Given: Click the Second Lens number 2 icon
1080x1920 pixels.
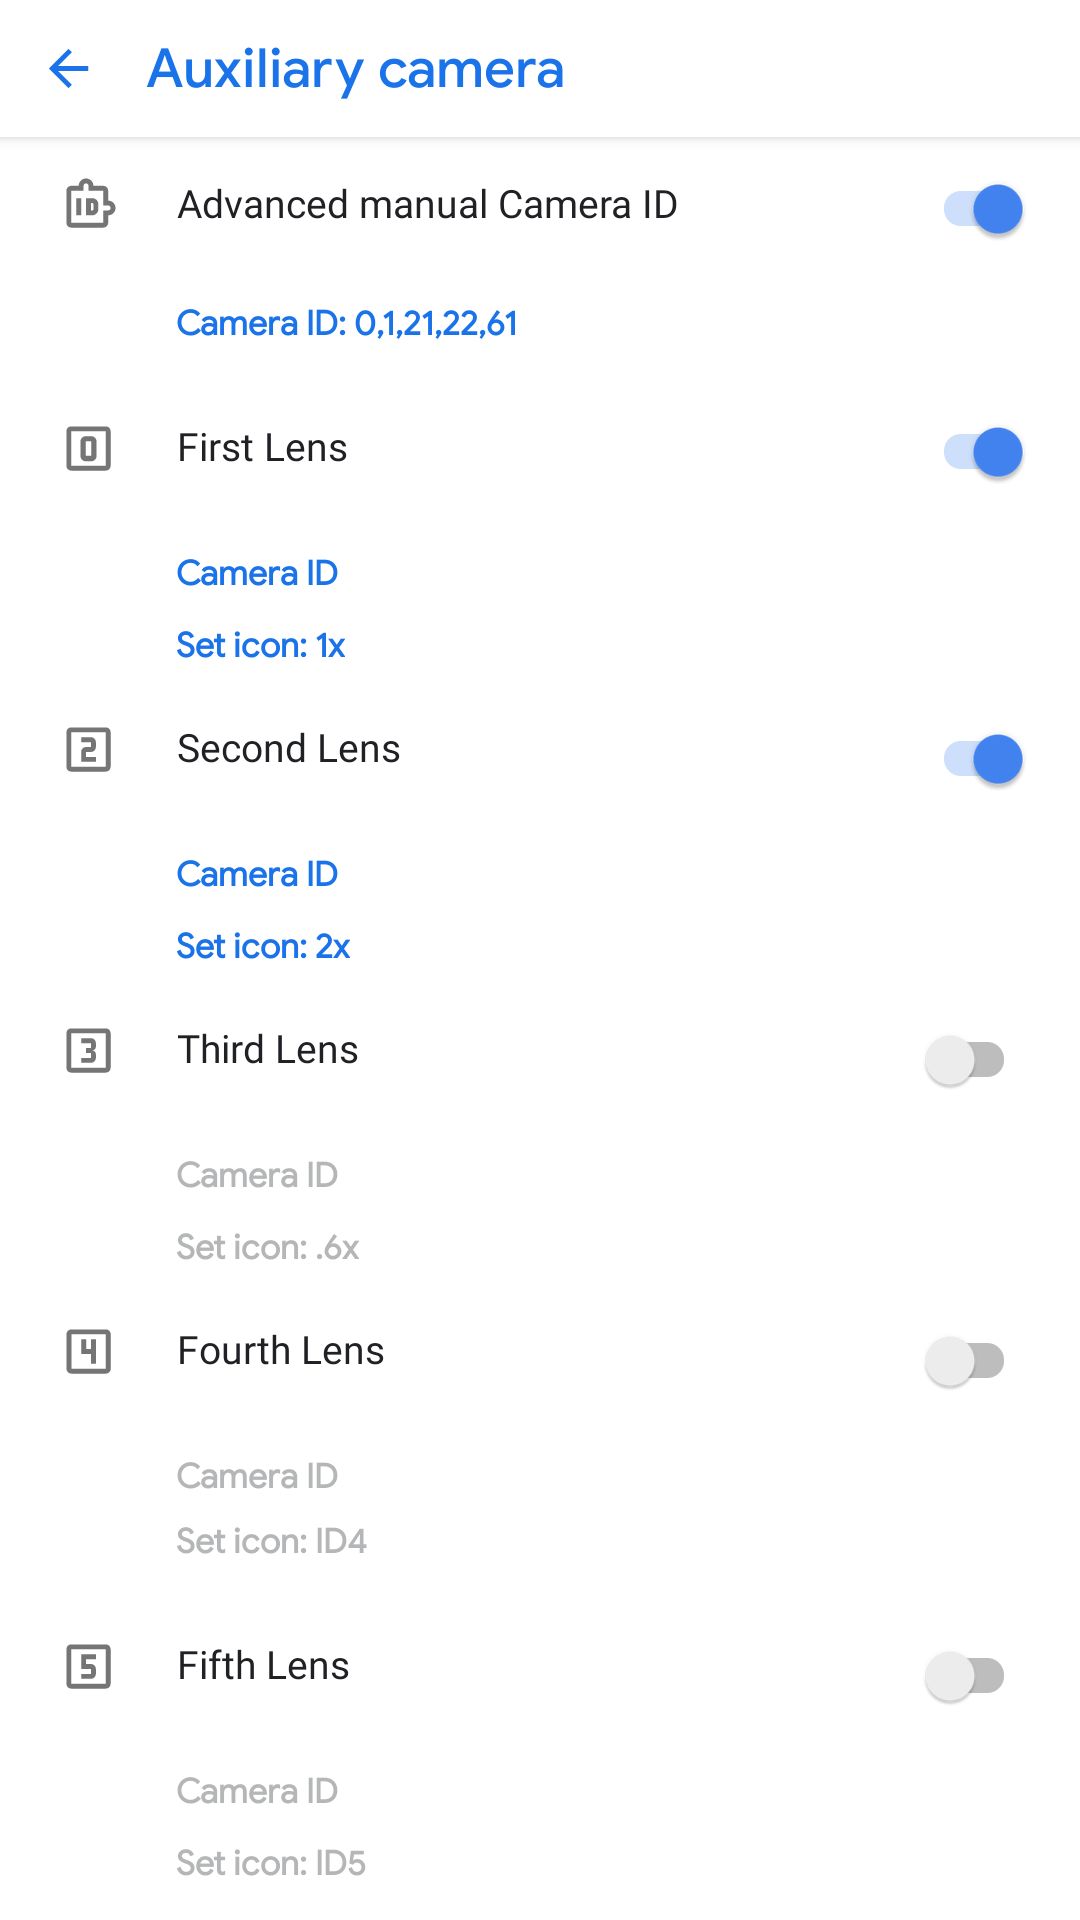Looking at the screenshot, I should click(88, 750).
